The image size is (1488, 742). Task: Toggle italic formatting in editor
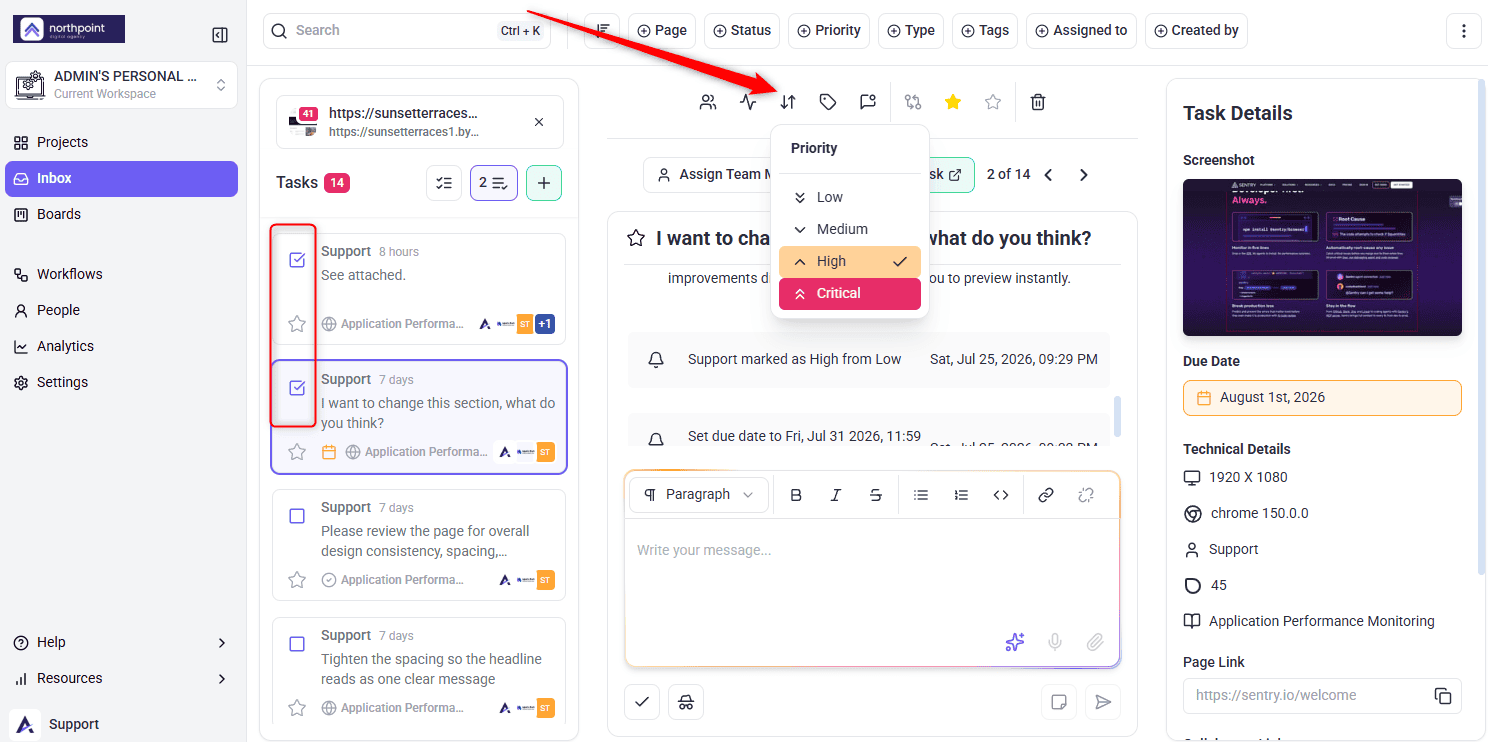(836, 495)
